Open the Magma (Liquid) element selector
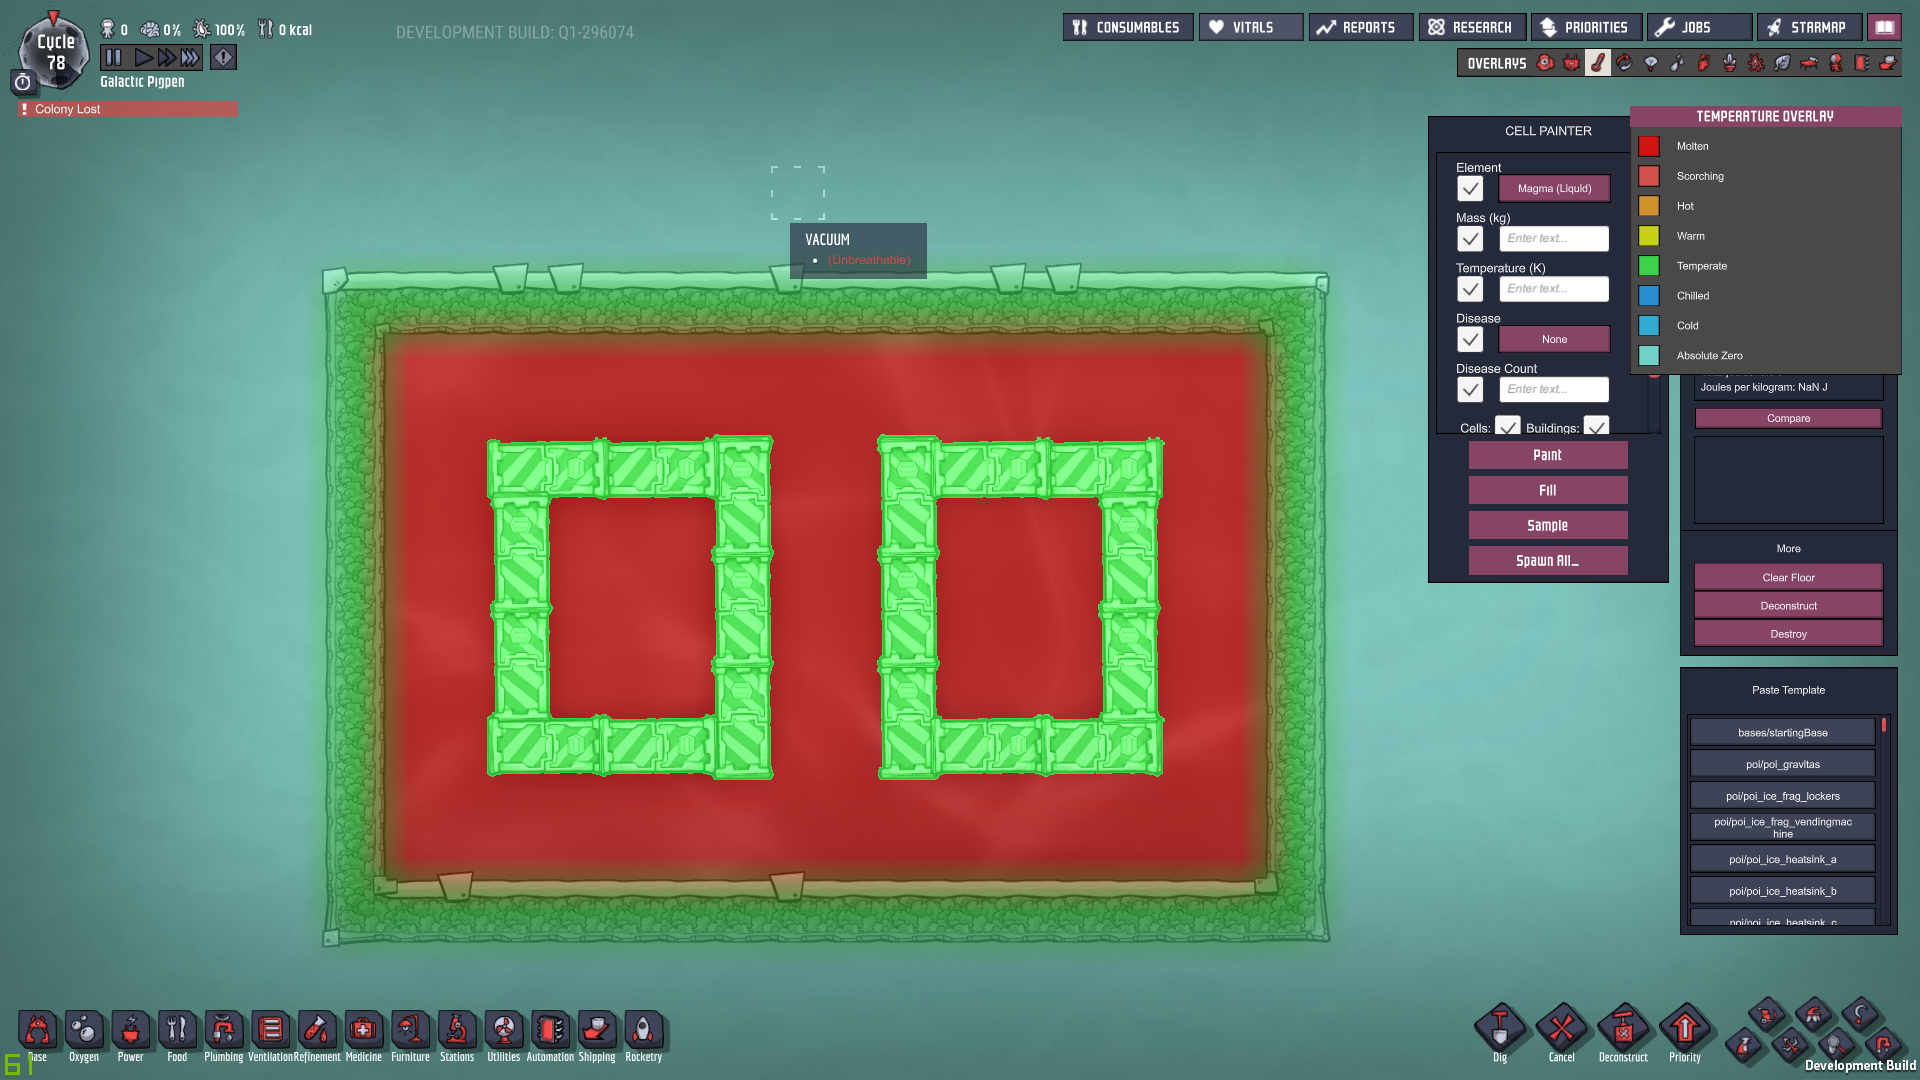1920x1080 pixels. pyautogui.click(x=1554, y=189)
